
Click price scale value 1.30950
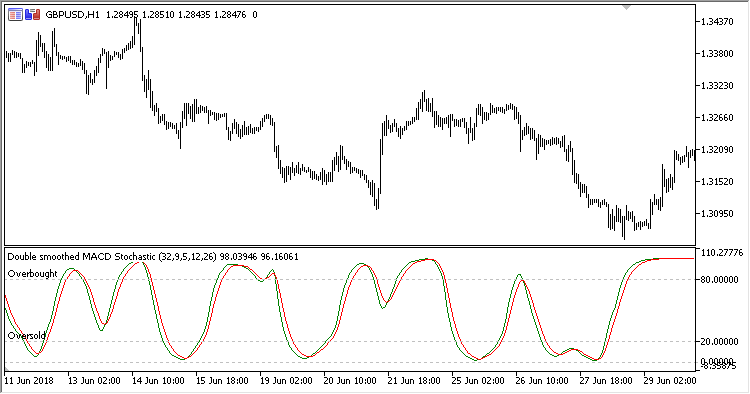pyautogui.click(x=717, y=213)
